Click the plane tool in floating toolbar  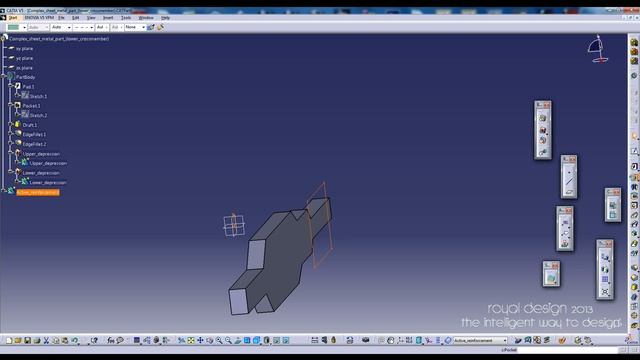pos(569,191)
